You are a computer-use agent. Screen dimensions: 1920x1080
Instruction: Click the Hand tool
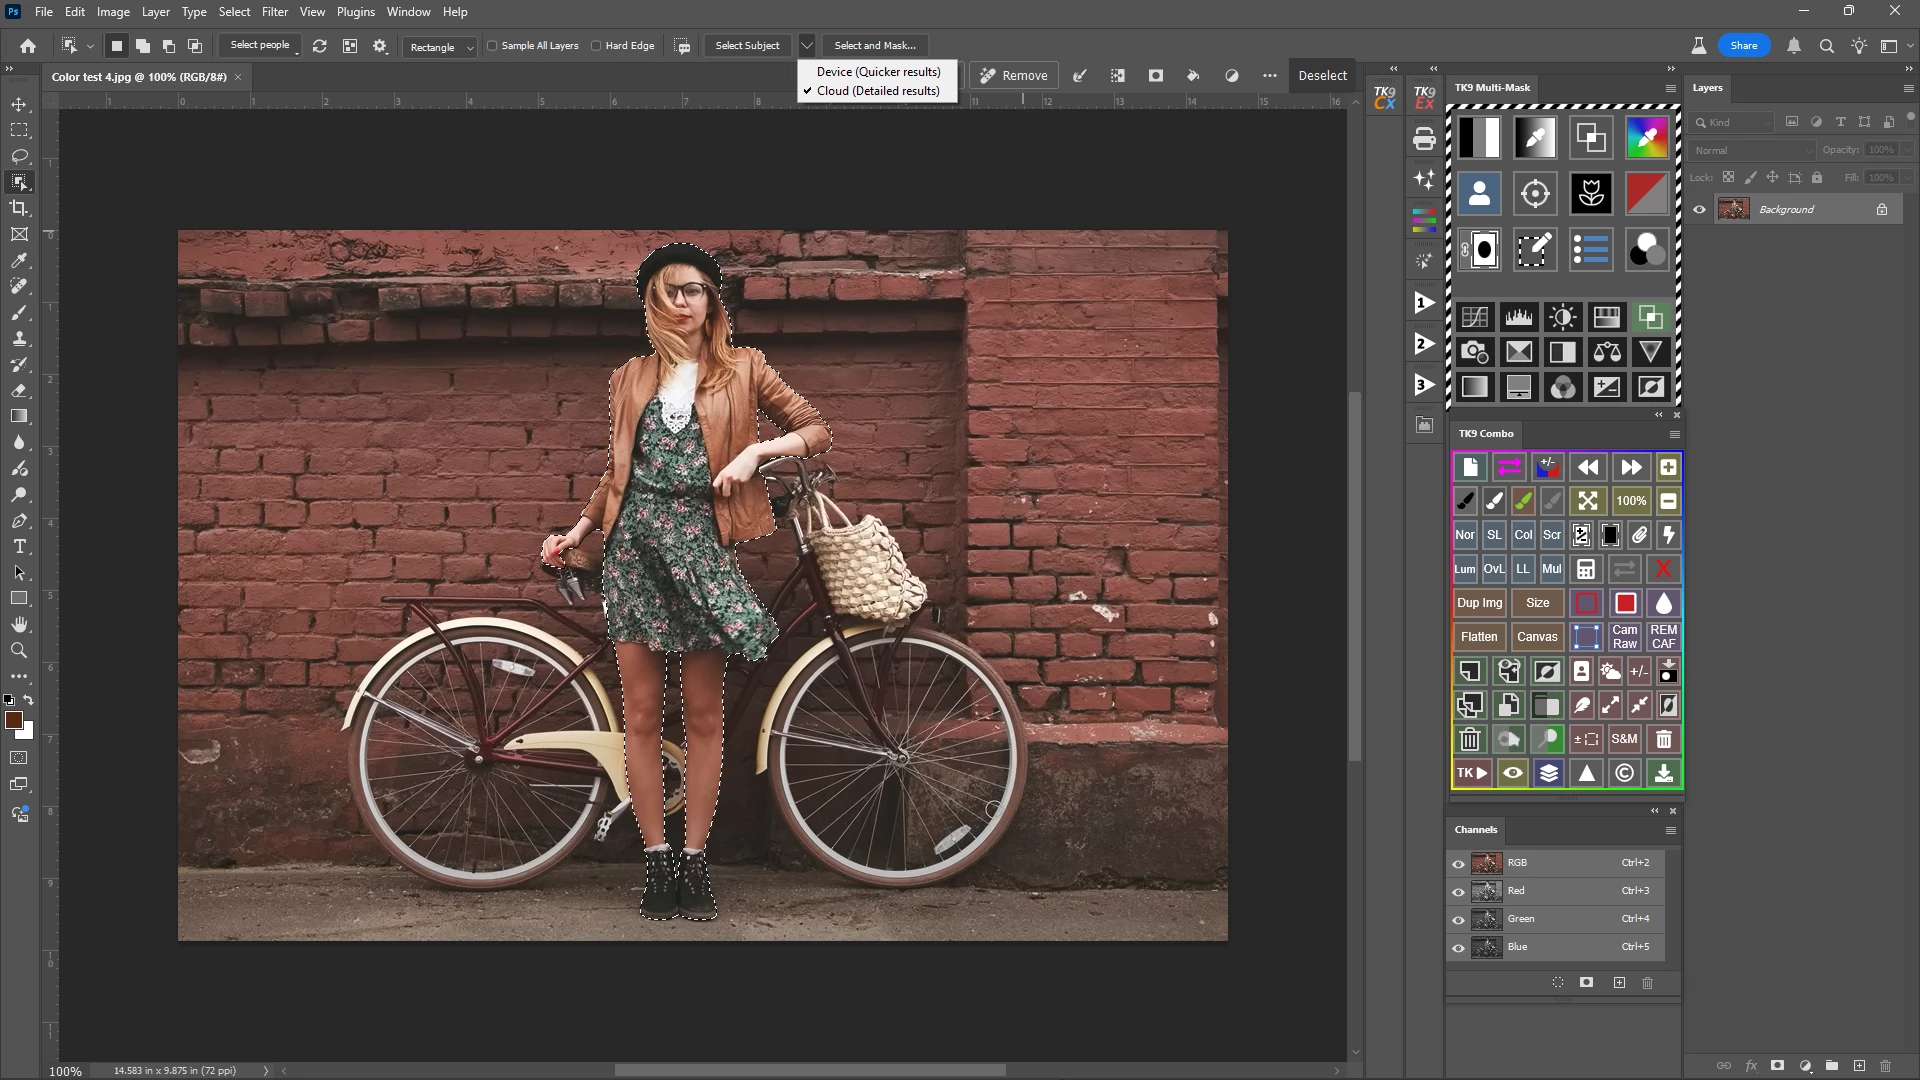coord(19,624)
